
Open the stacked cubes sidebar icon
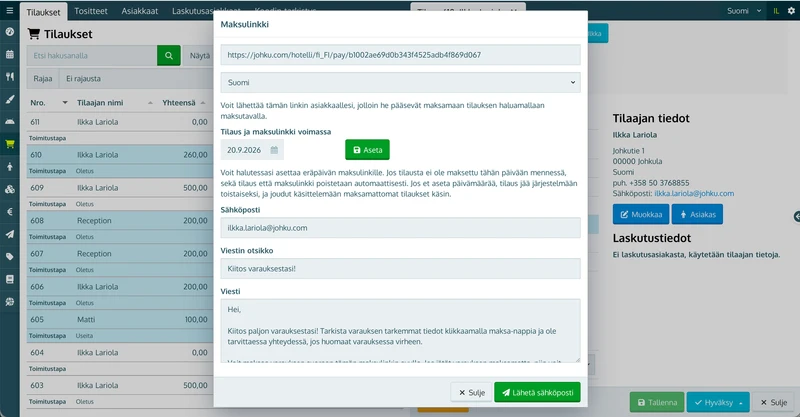point(10,189)
